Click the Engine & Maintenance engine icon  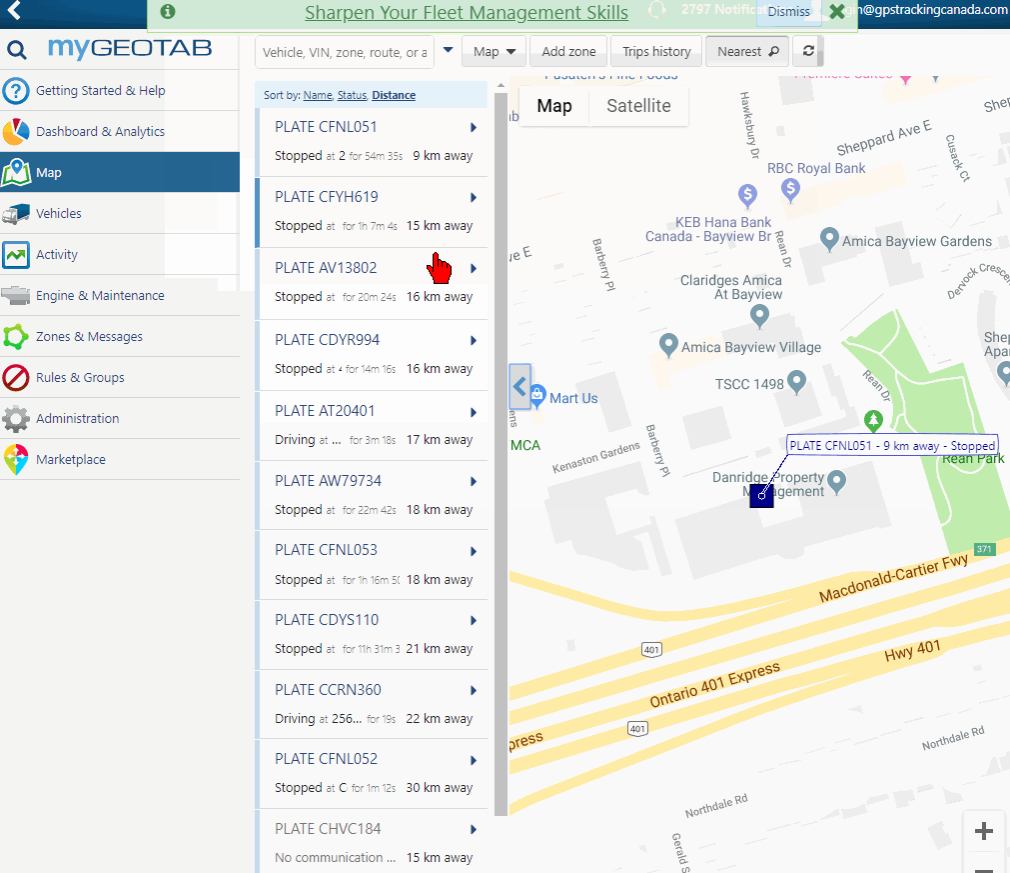[15, 296]
